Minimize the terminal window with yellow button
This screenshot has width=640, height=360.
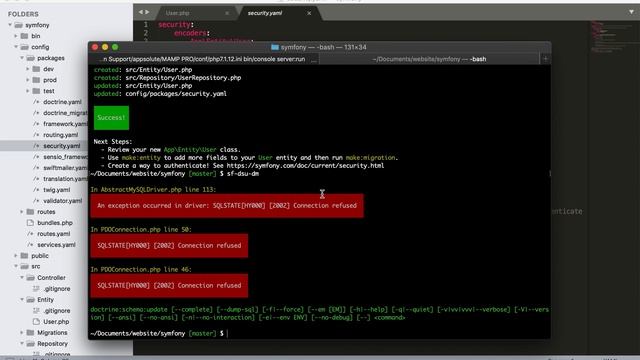tap(105, 47)
